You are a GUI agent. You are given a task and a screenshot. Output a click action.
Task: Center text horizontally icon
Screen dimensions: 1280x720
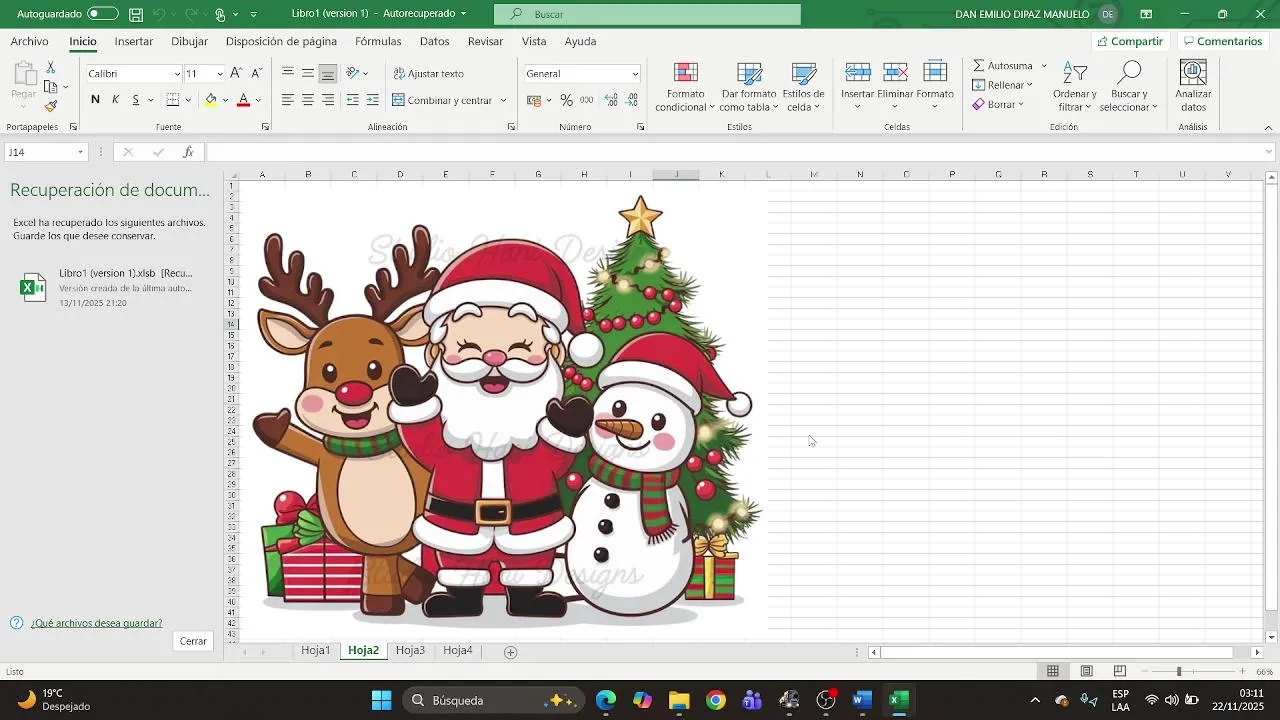(x=308, y=100)
